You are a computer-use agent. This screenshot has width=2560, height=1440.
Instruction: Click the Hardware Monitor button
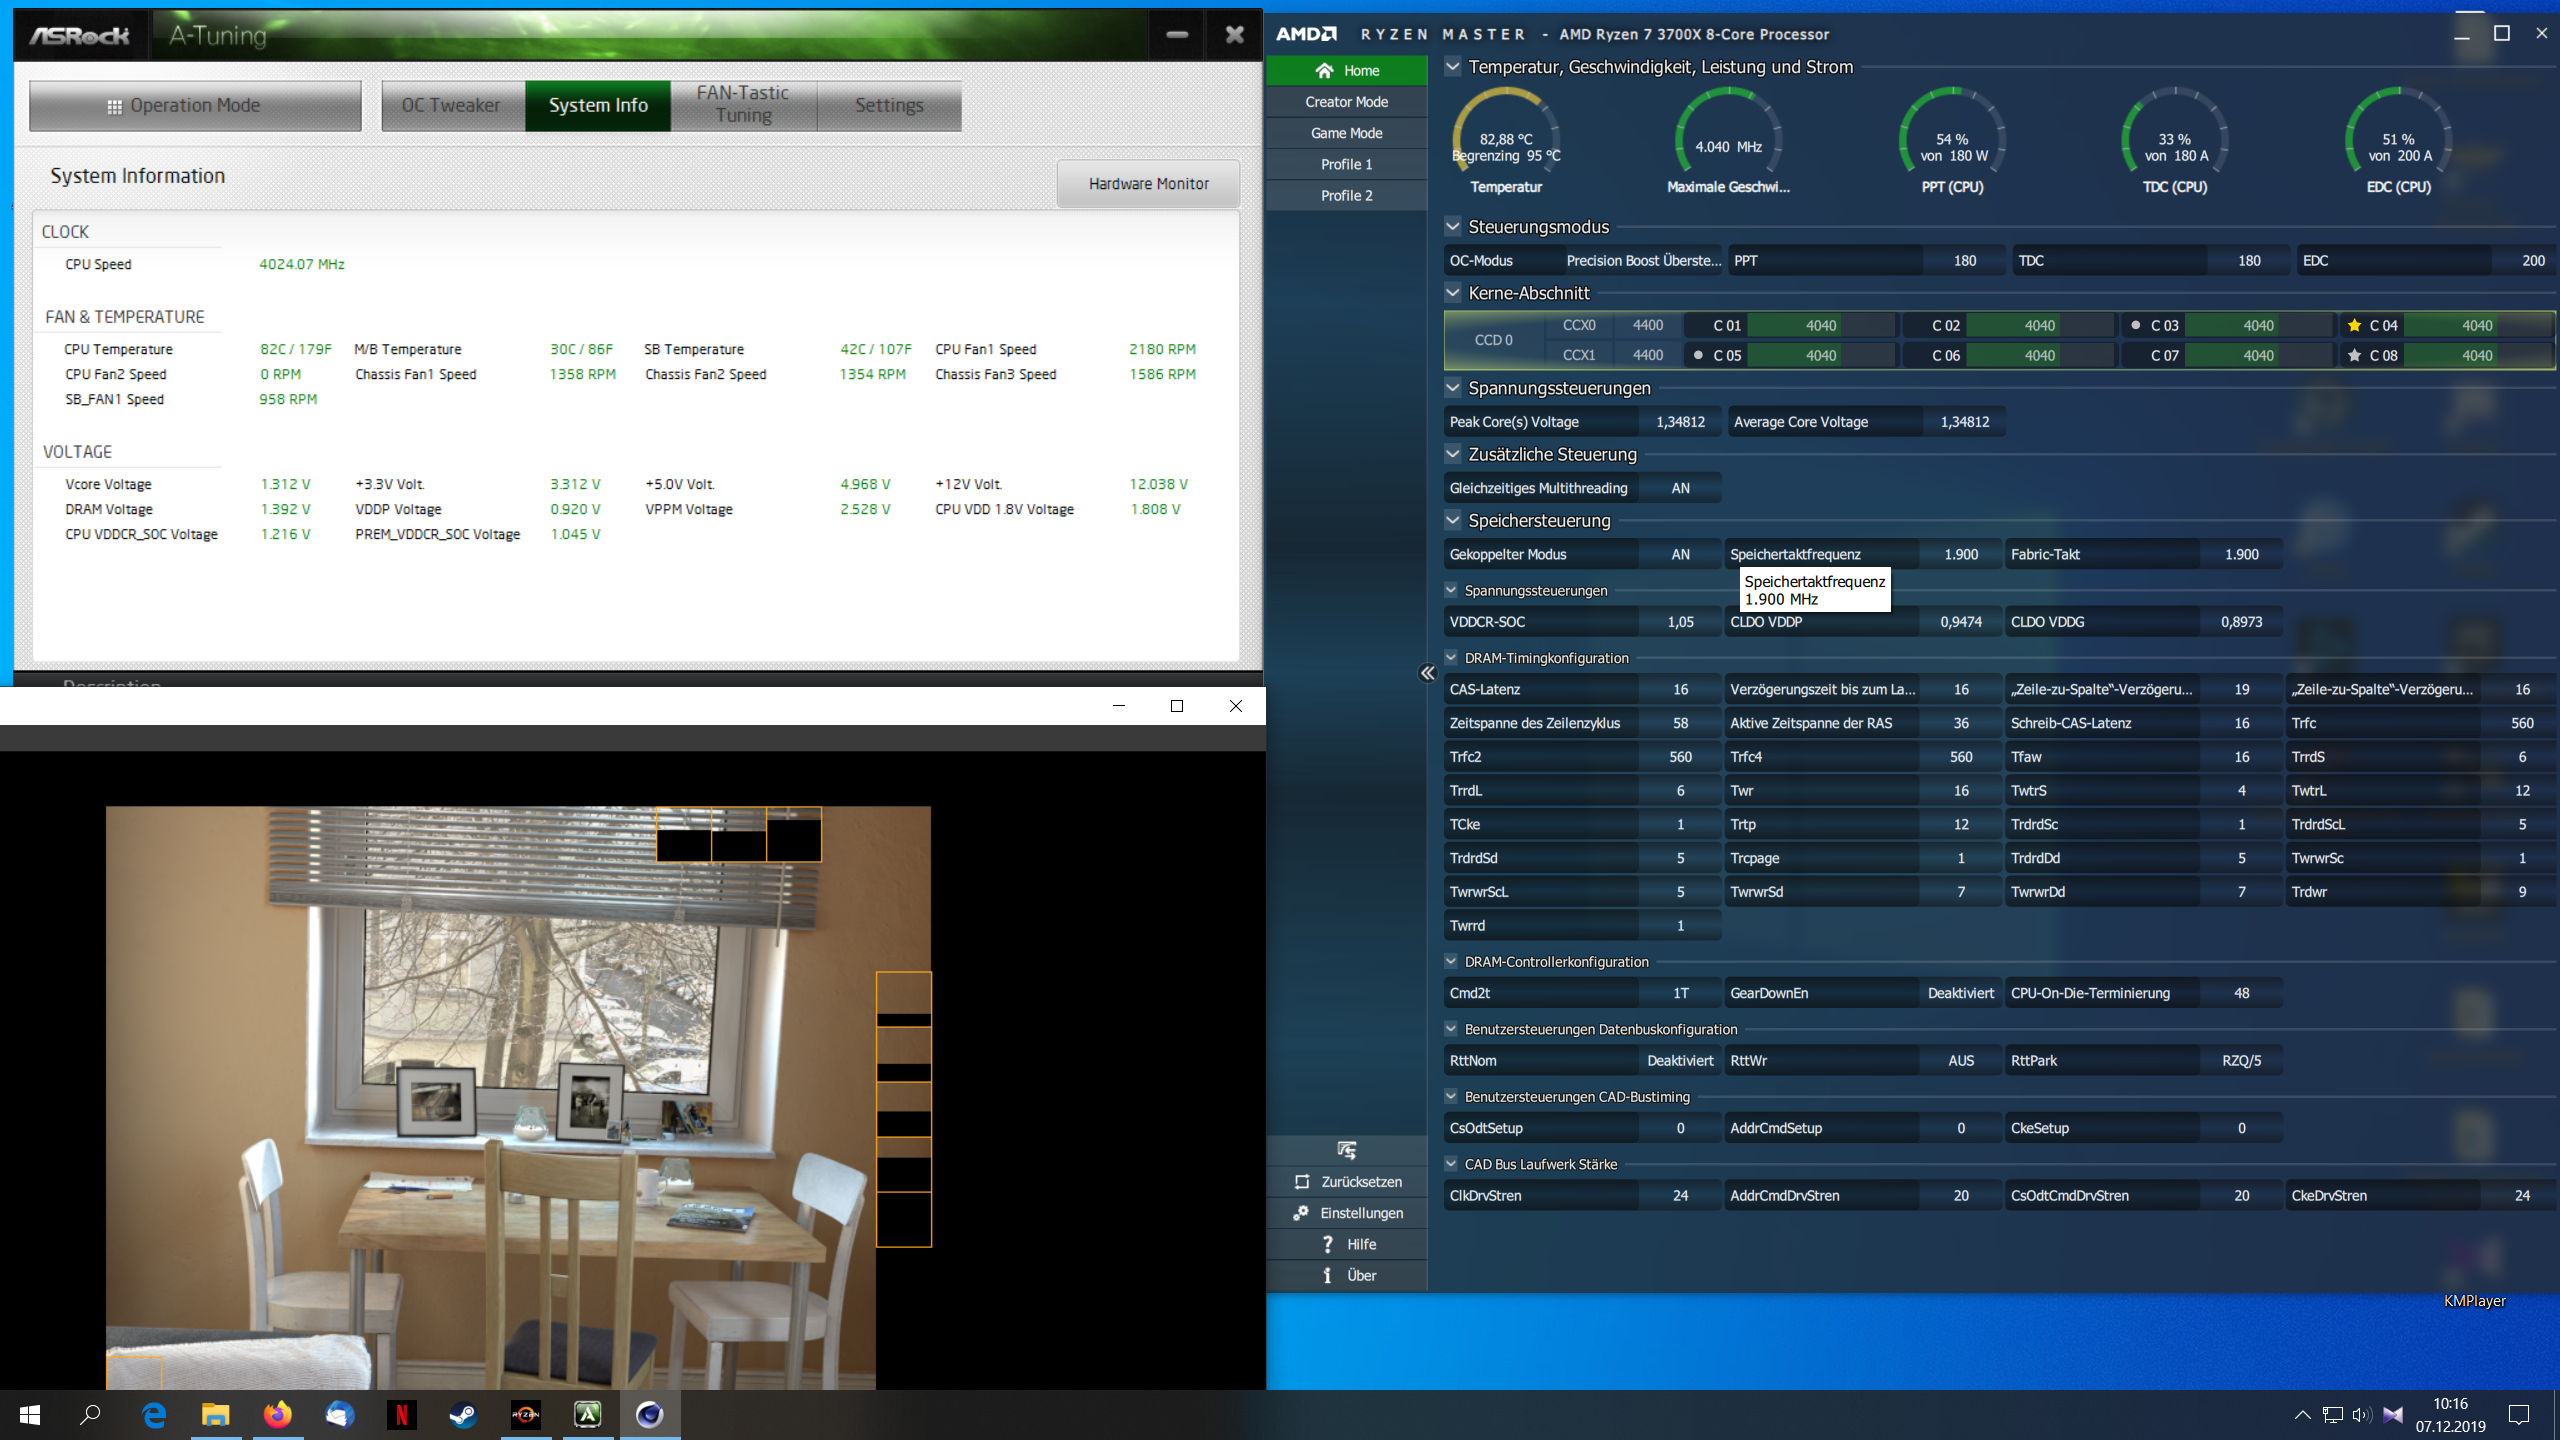1148,183
